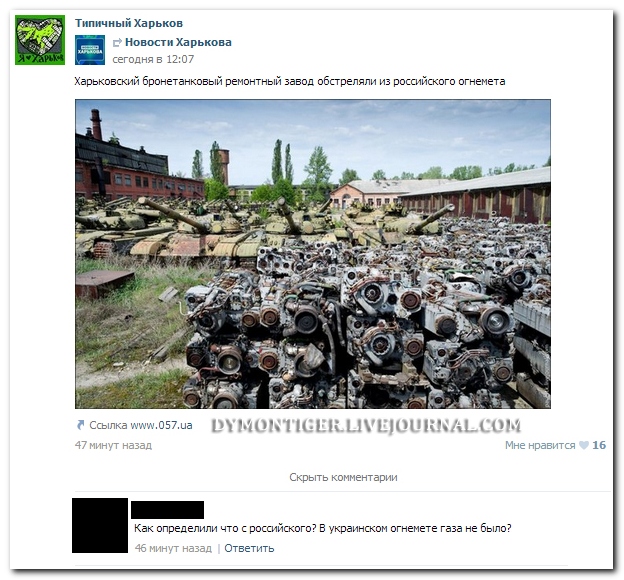624x580 pixels.
Task: Click the blacked-out commenter name
Action: [x=168, y=510]
